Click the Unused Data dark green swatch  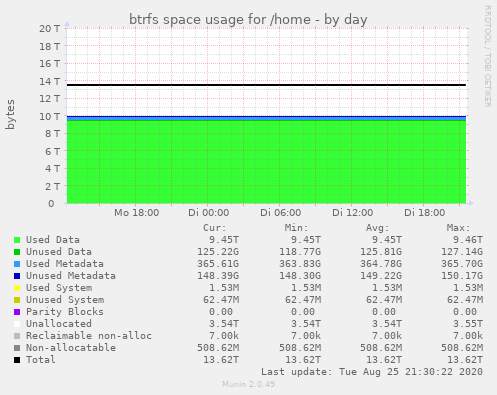tap(17, 252)
